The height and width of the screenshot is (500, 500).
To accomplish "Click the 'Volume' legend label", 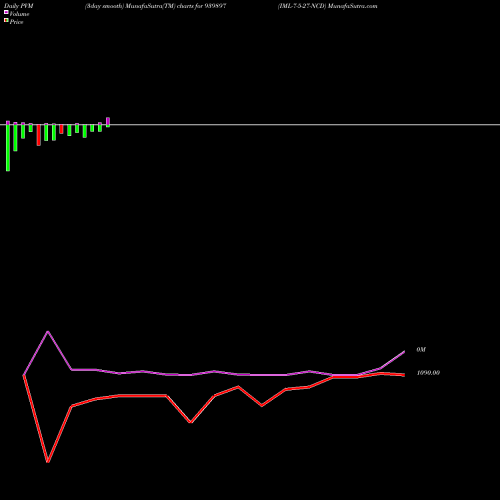I will point(19,14).
